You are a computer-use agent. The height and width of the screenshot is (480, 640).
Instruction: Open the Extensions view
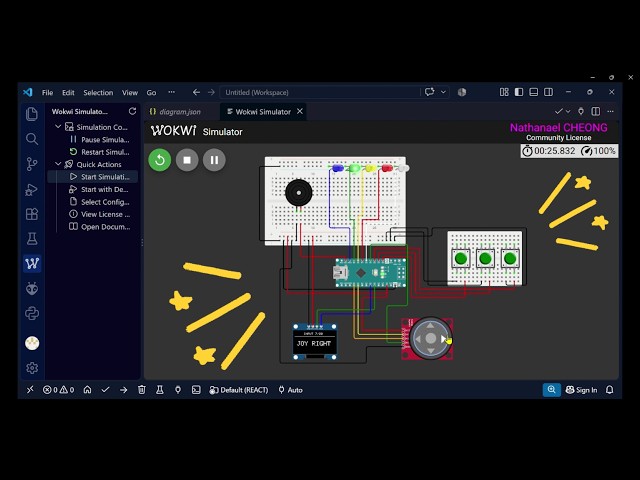pyautogui.click(x=32, y=214)
